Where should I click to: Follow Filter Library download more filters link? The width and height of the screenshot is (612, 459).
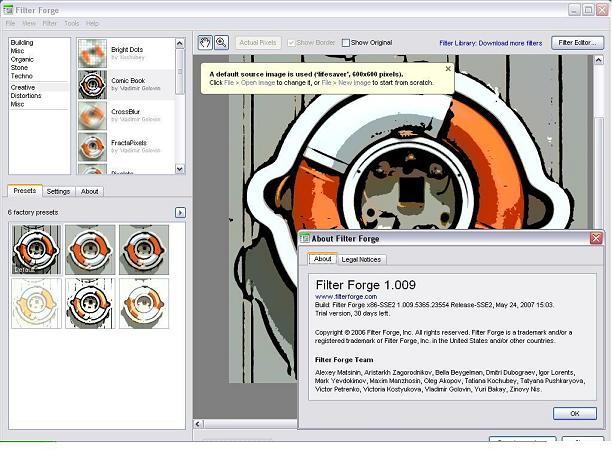tap(491, 43)
